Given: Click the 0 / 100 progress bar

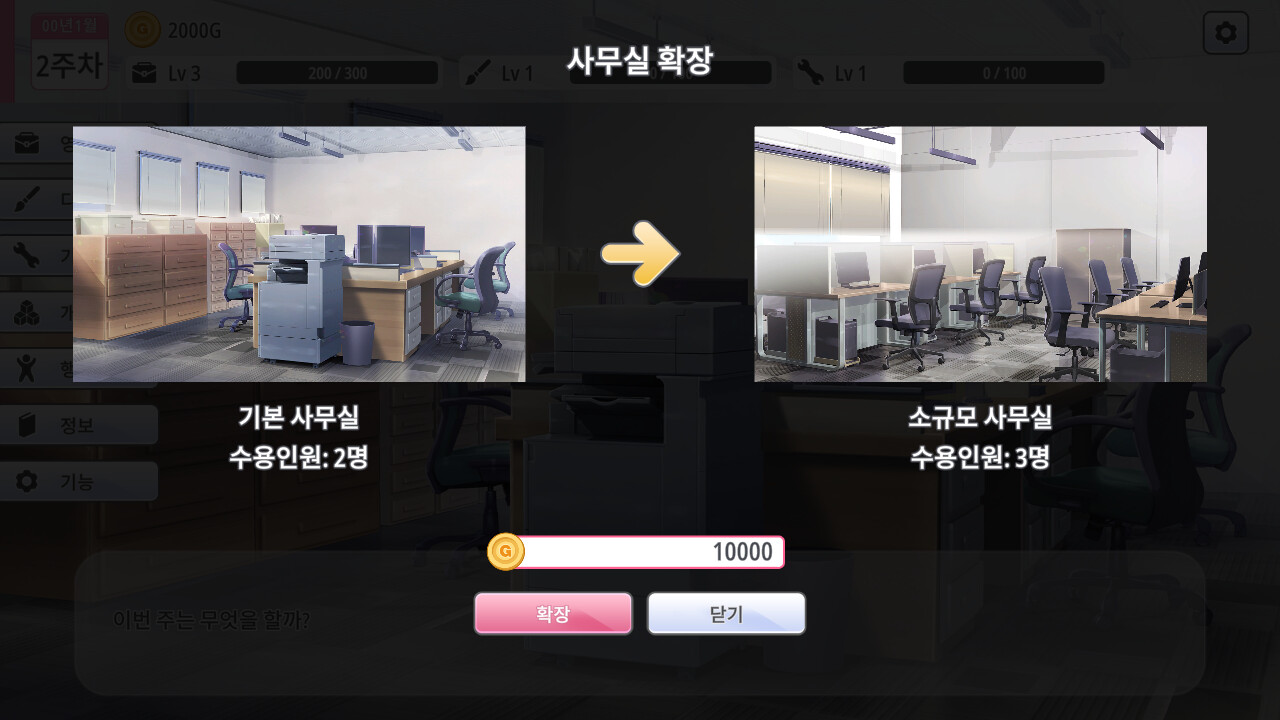Looking at the screenshot, I should pyautogui.click(x=1004, y=73).
